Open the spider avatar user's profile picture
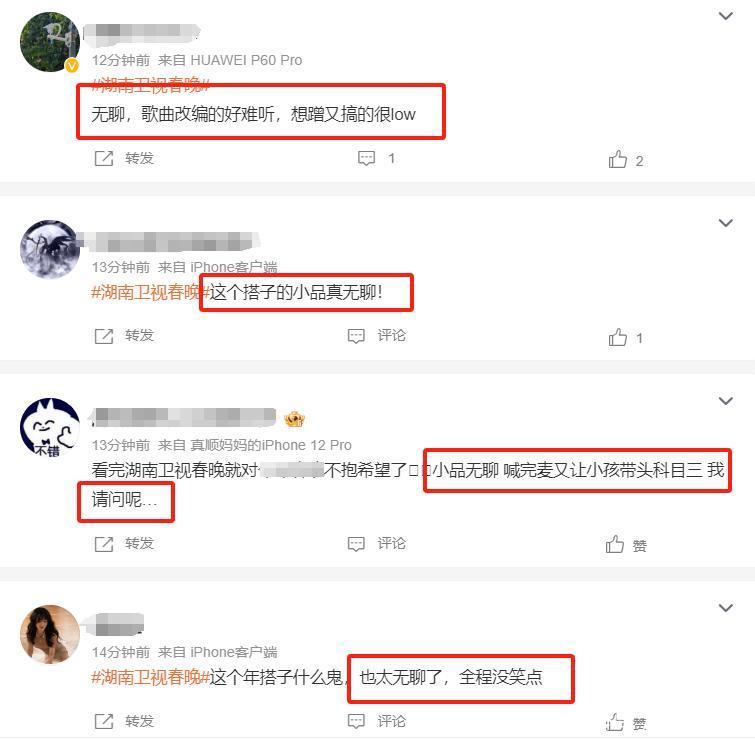755x739 pixels. 50,249
